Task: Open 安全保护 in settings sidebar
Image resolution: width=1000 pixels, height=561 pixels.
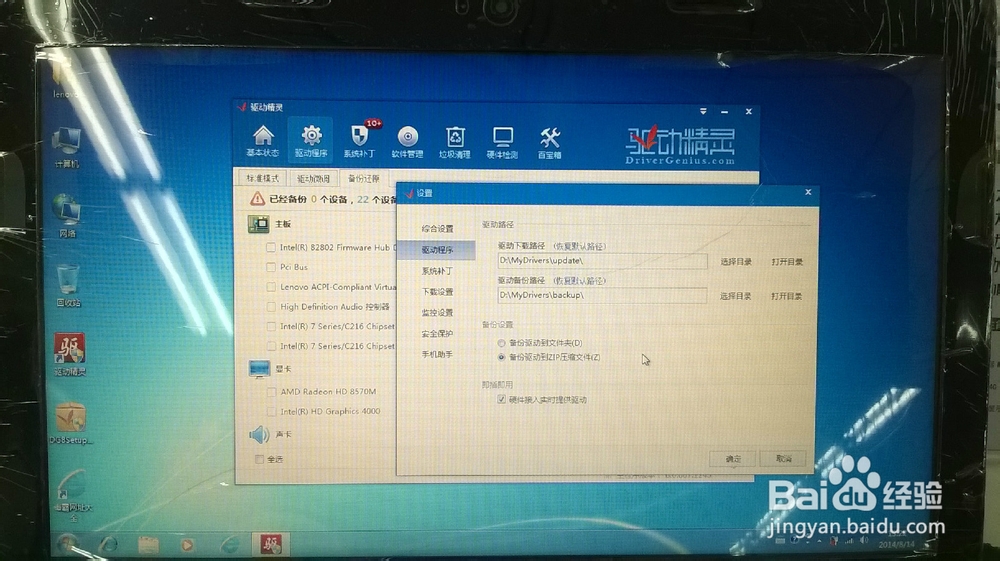Action: point(437,333)
